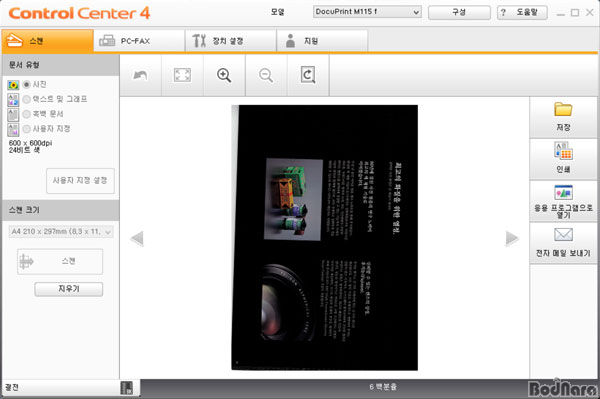Click the 저장 folder icon
Image resolution: width=600 pixels, height=399 pixels.
pos(563,109)
